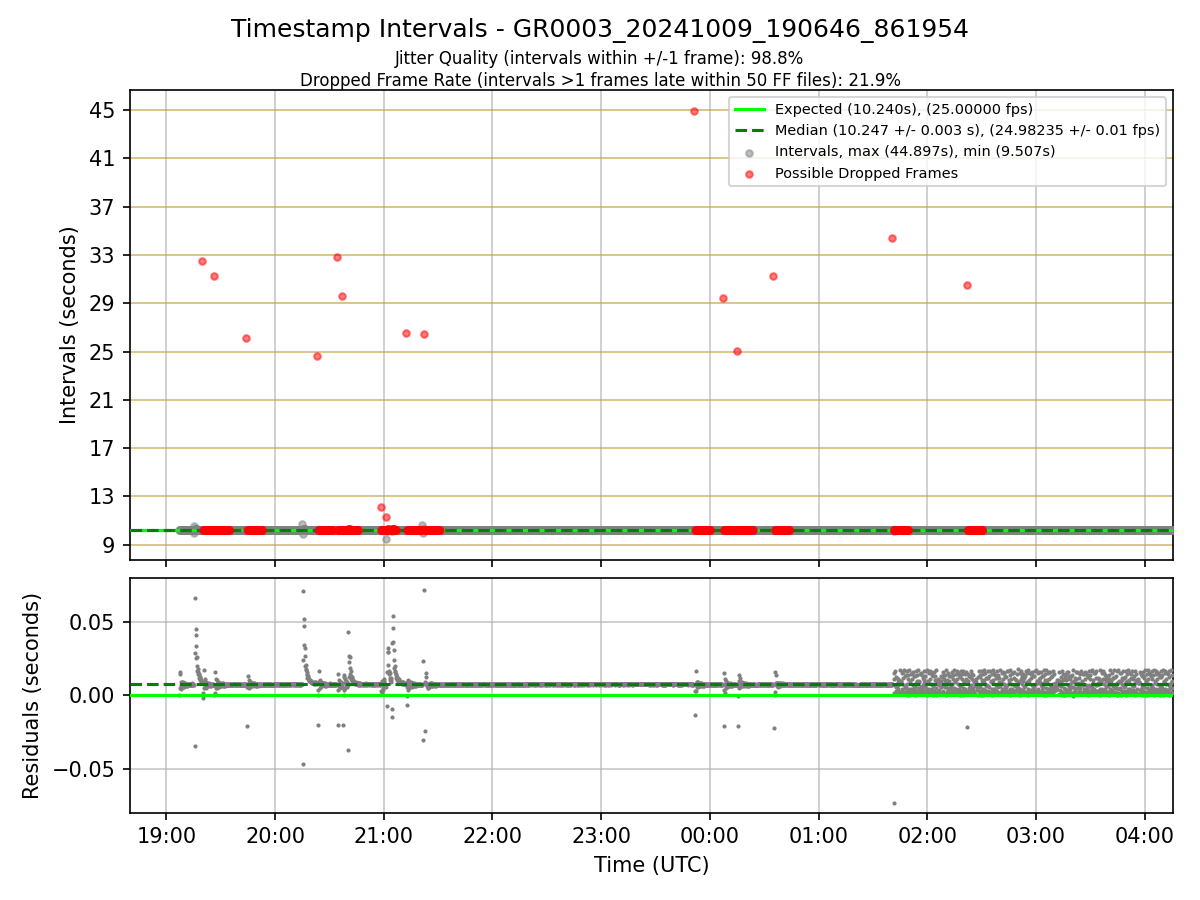Viewport: 1200px width, 900px height.
Task: Click the 'Time (UTC)' x-axis label
Action: (x=651, y=865)
